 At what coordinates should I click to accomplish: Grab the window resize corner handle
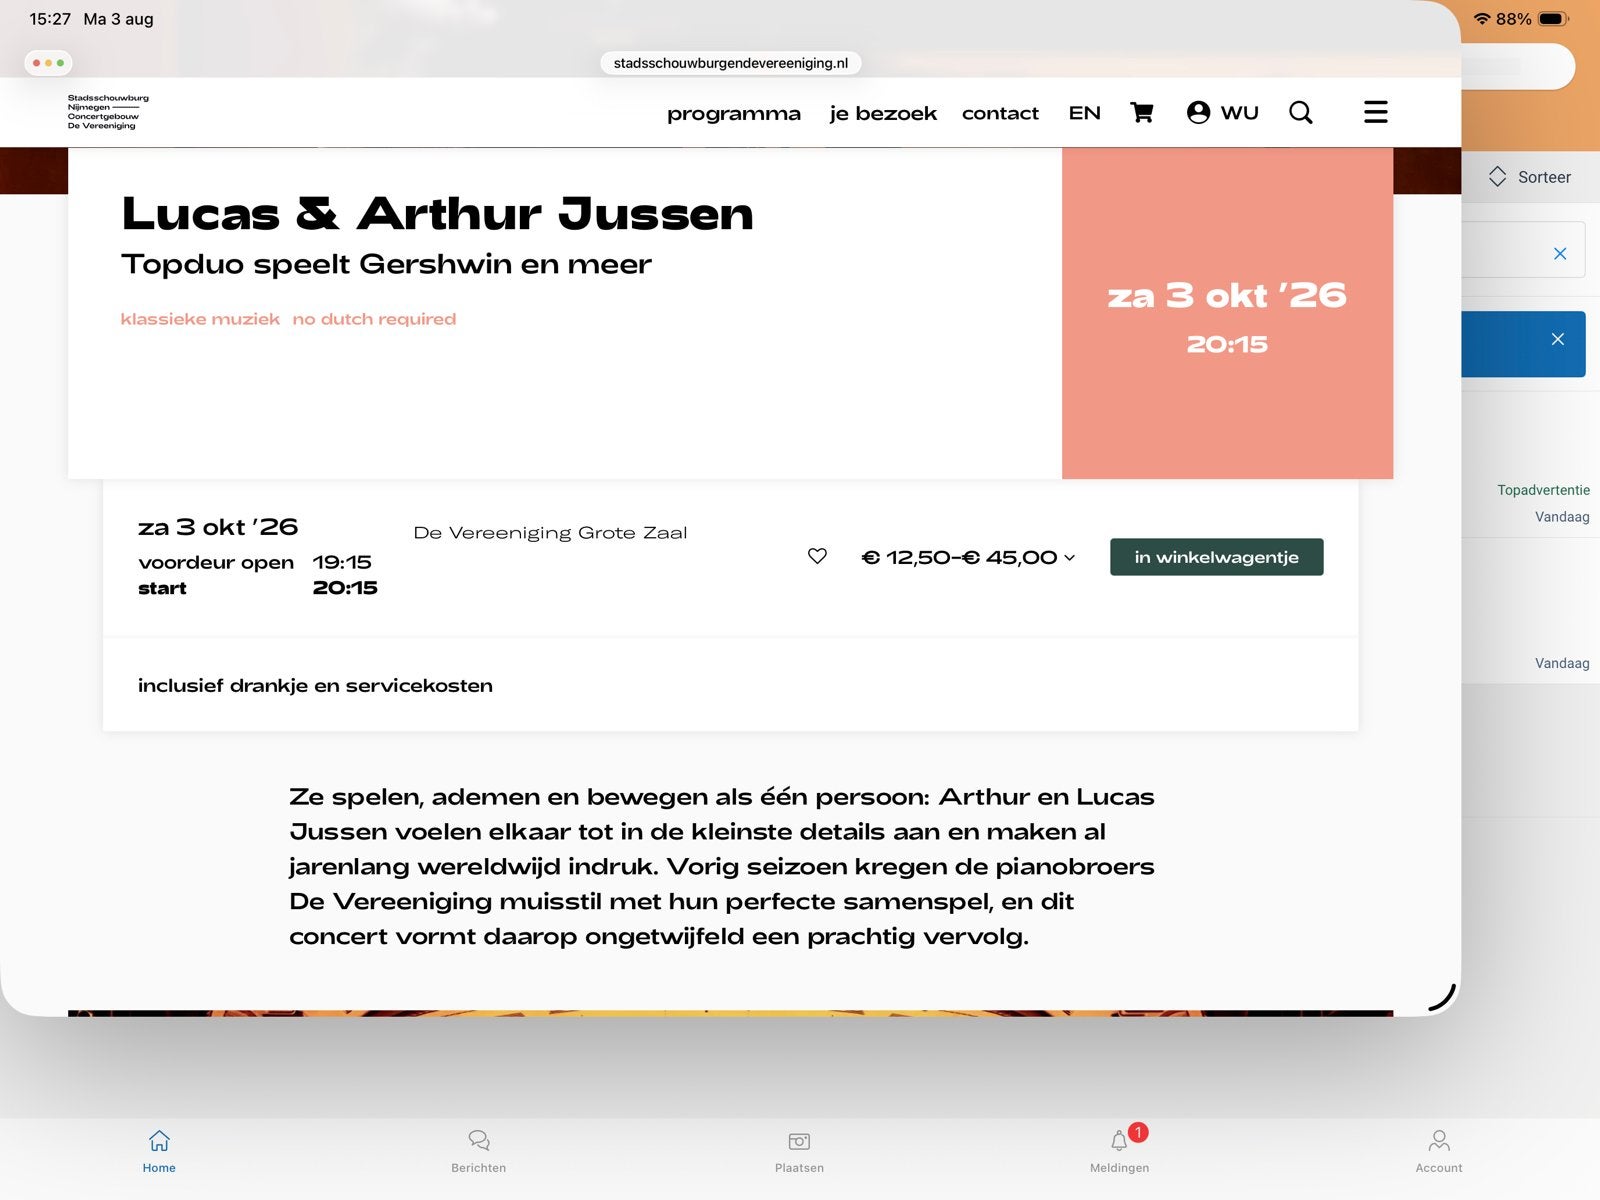[x=1442, y=997]
